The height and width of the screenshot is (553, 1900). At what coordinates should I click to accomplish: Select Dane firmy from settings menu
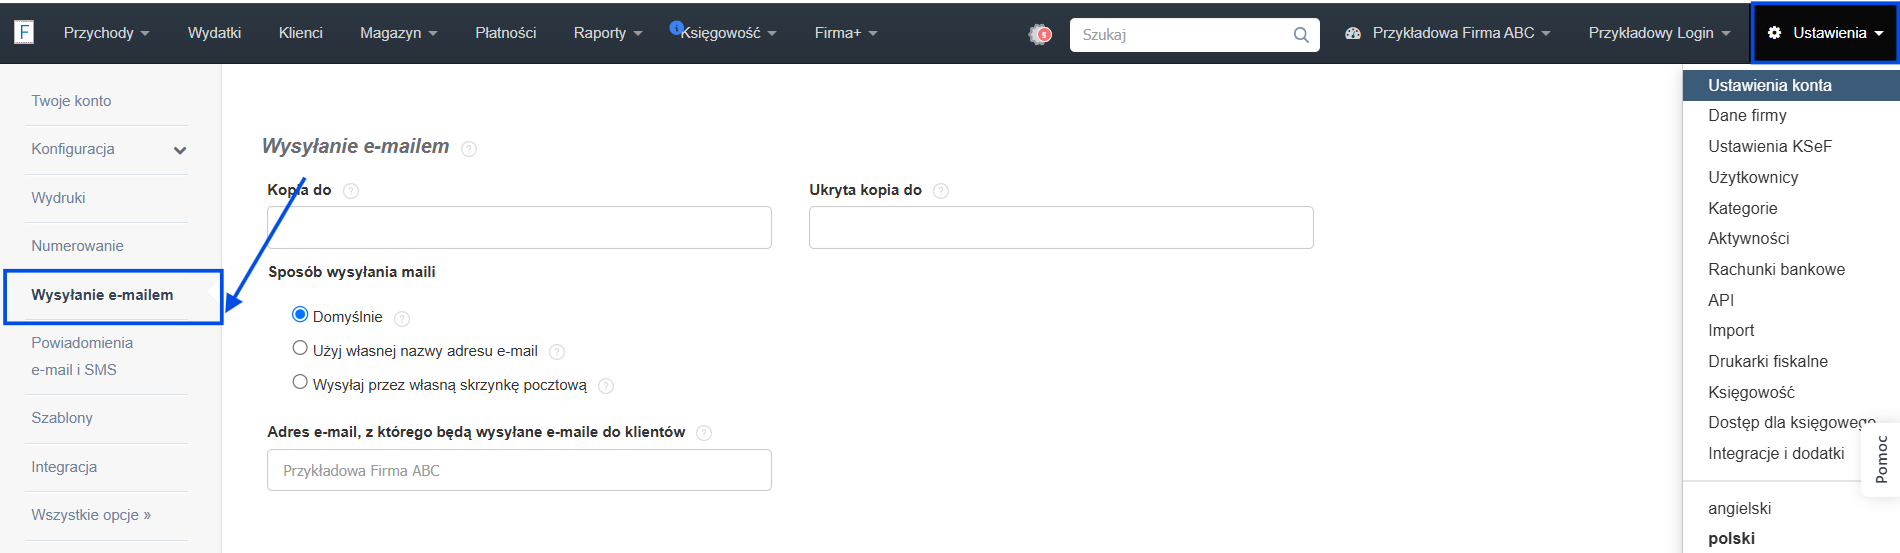coord(1747,116)
